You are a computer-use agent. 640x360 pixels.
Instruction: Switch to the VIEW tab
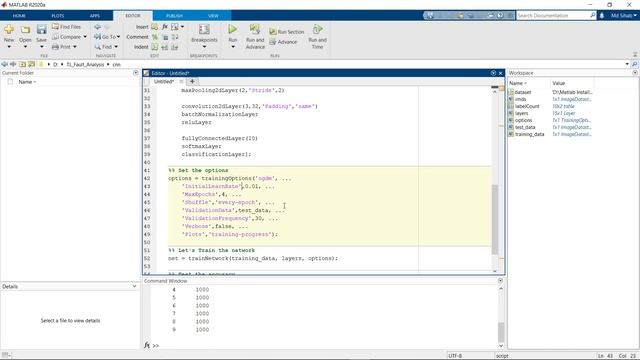pyautogui.click(x=213, y=16)
